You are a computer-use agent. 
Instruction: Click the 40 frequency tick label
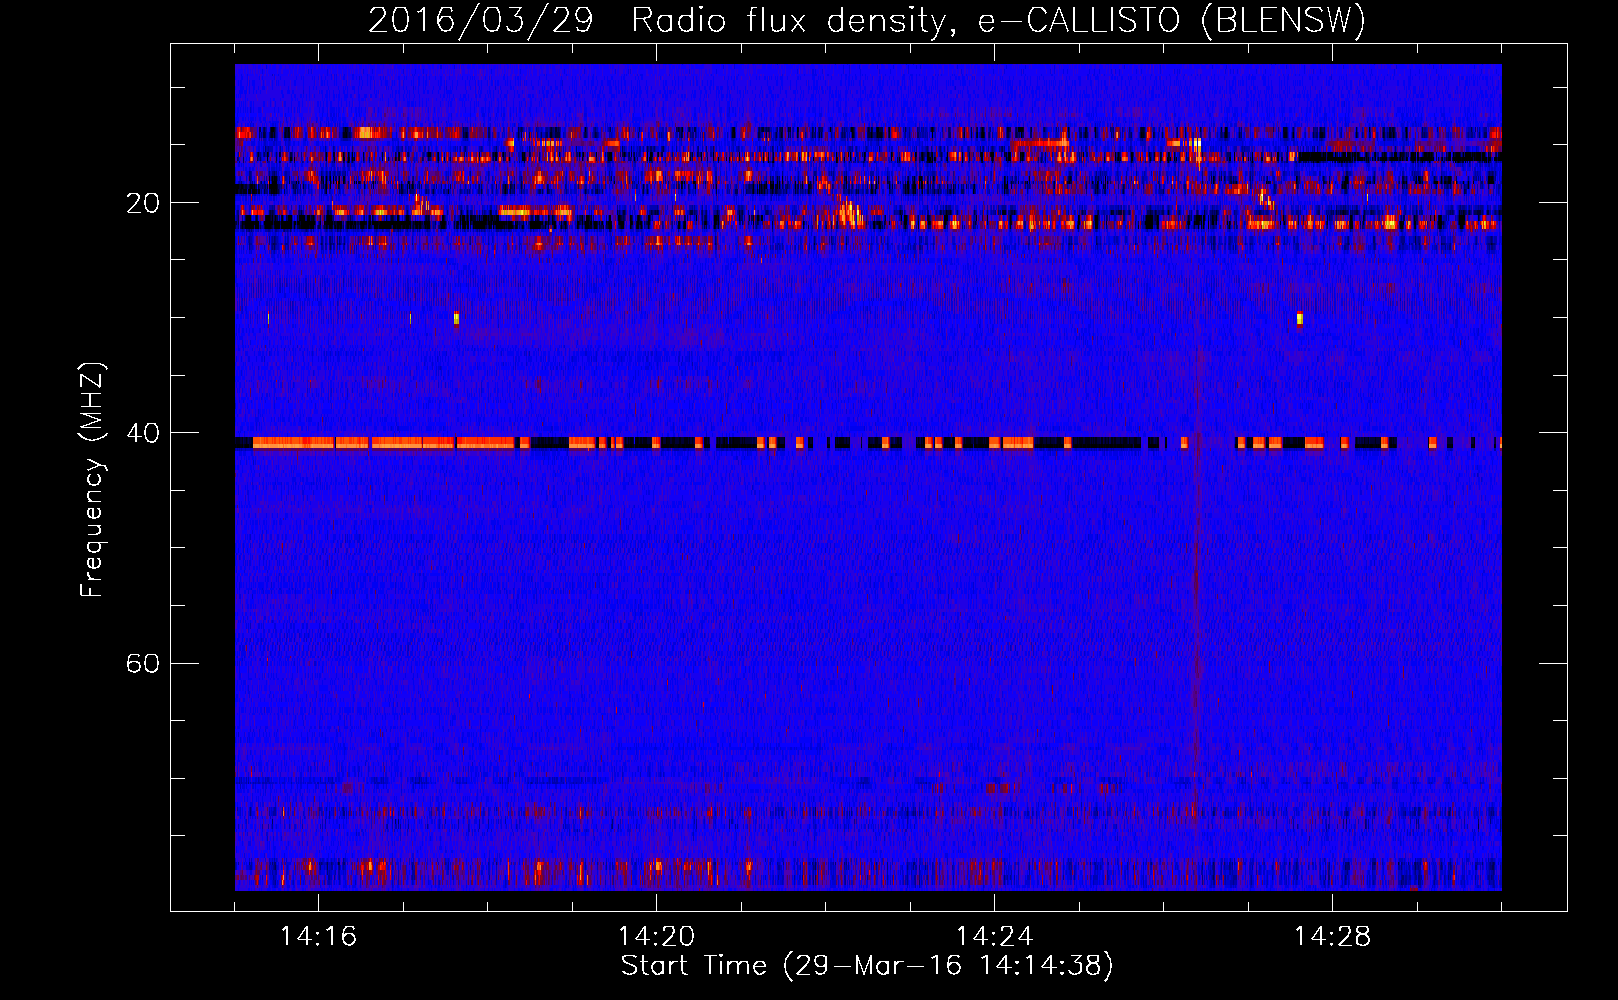tap(142, 433)
